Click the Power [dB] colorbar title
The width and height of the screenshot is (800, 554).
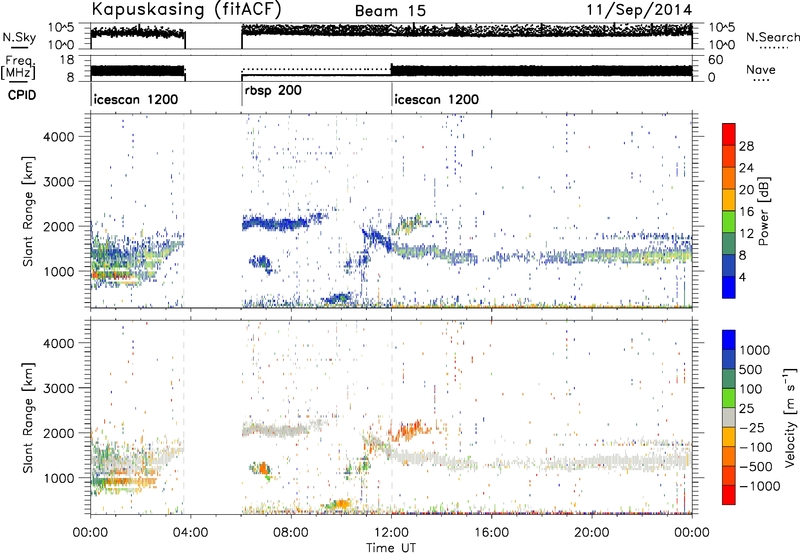click(763, 211)
